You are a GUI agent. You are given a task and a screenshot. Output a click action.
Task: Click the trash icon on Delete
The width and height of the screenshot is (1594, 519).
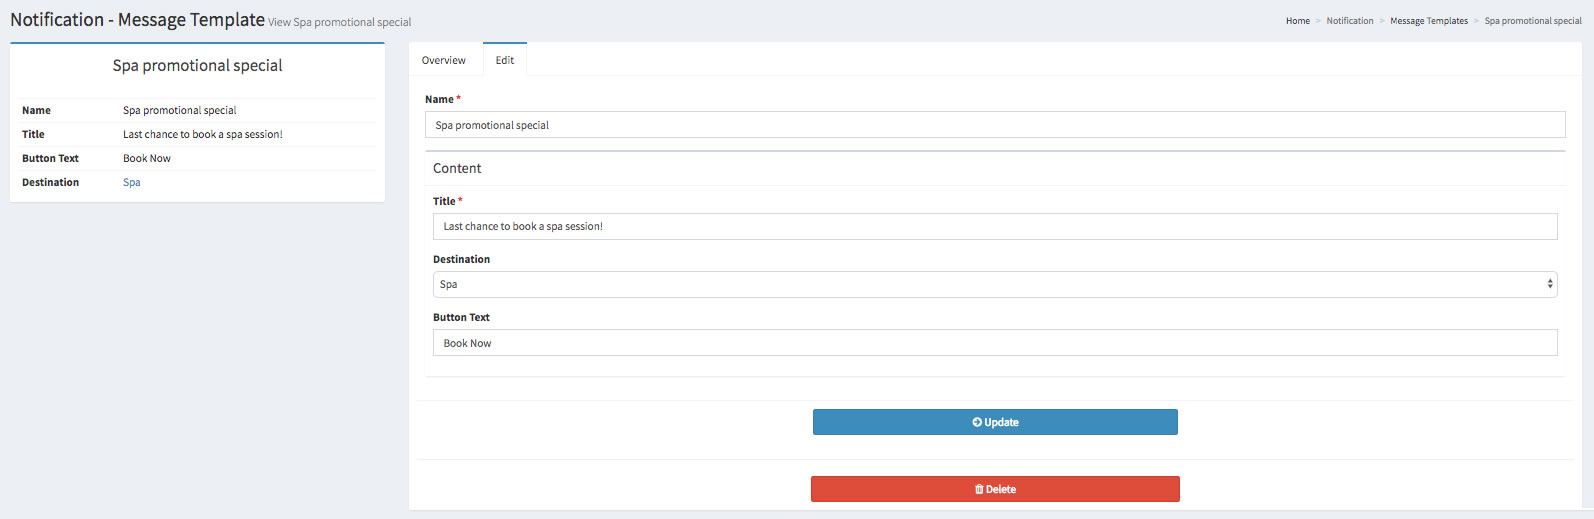coord(979,490)
